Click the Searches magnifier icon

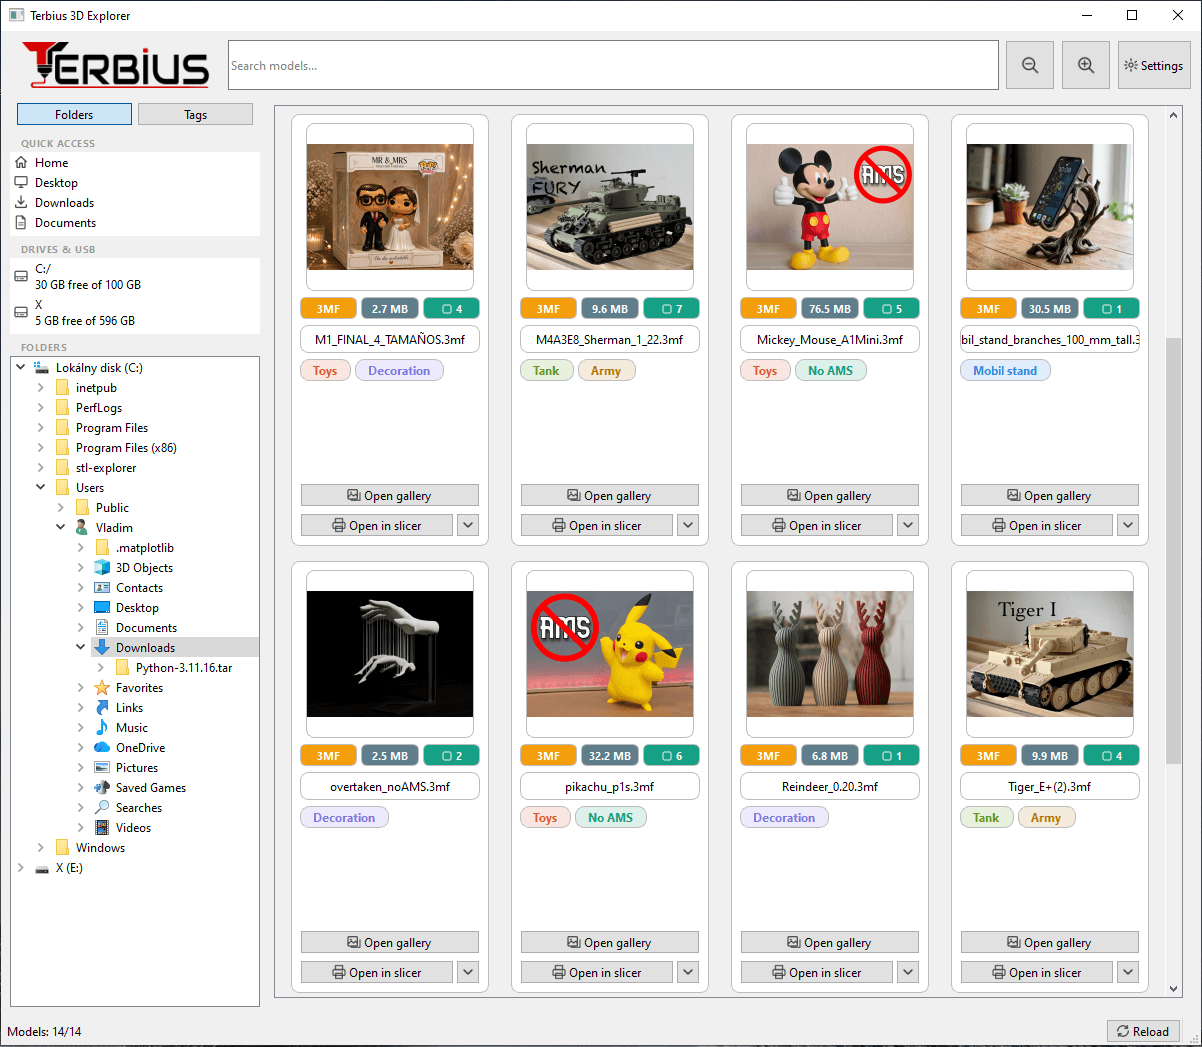click(102, 807)
